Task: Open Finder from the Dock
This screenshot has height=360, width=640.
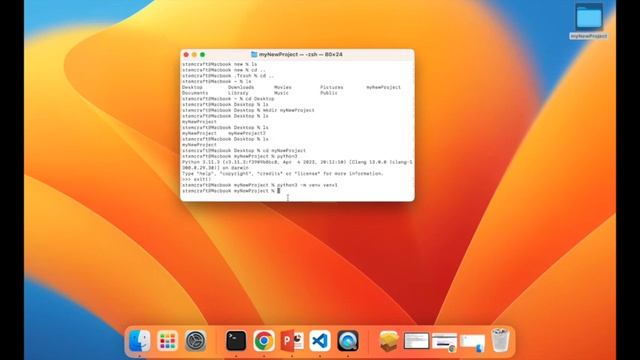Action: point(140,340)
